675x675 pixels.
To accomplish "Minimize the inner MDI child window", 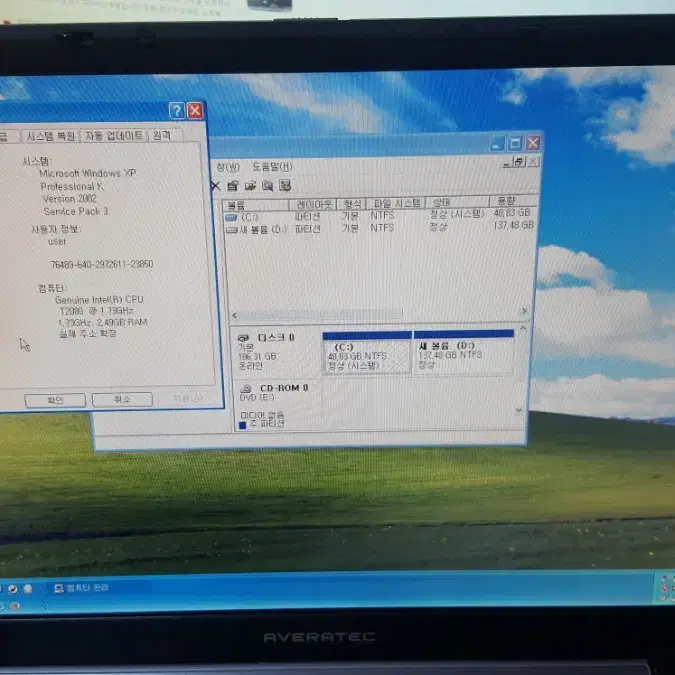I will tap(506, 163).
